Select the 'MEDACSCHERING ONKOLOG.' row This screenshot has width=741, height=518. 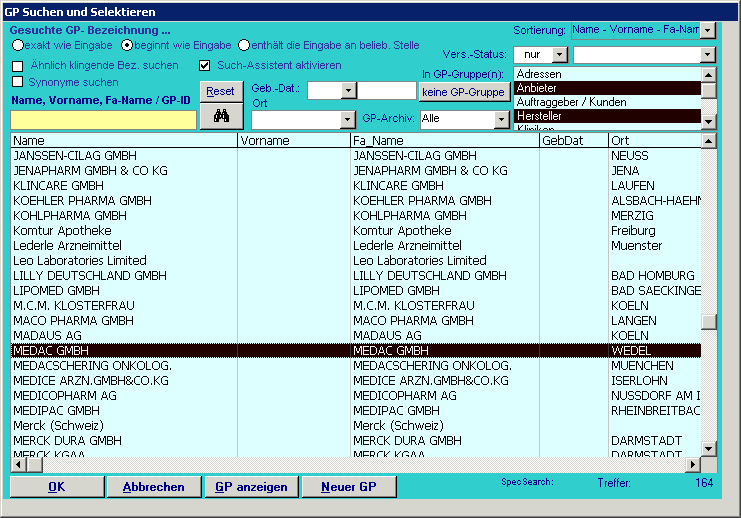356,366
